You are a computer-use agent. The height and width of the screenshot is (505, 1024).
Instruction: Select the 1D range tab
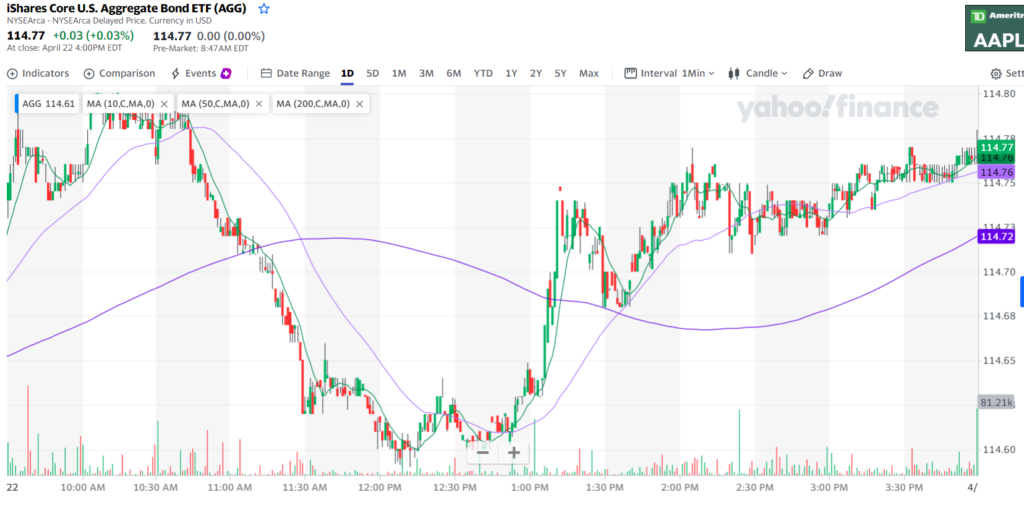pyautogui.click(x=347, y=73)
